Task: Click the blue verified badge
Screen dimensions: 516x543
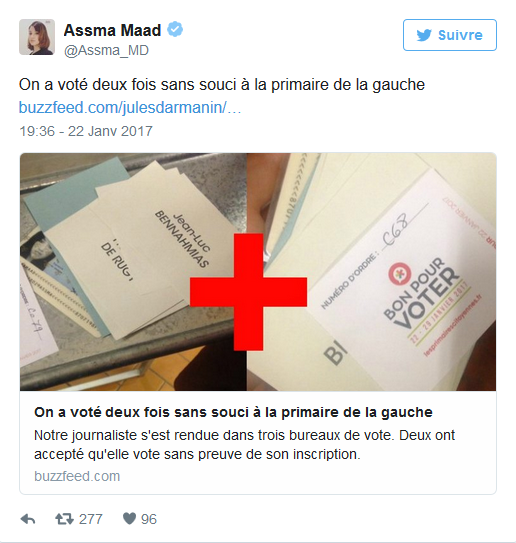Action: (x=175, y=29)
